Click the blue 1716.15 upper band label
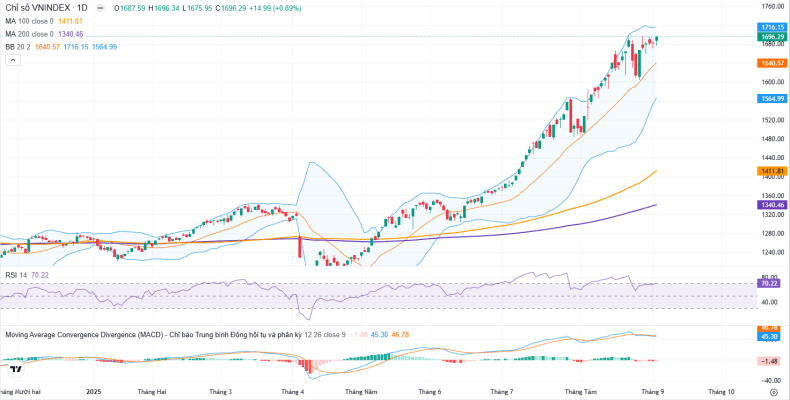Viewport: 790px width, 400px height. pyautogui.click(x=773, y=27)
